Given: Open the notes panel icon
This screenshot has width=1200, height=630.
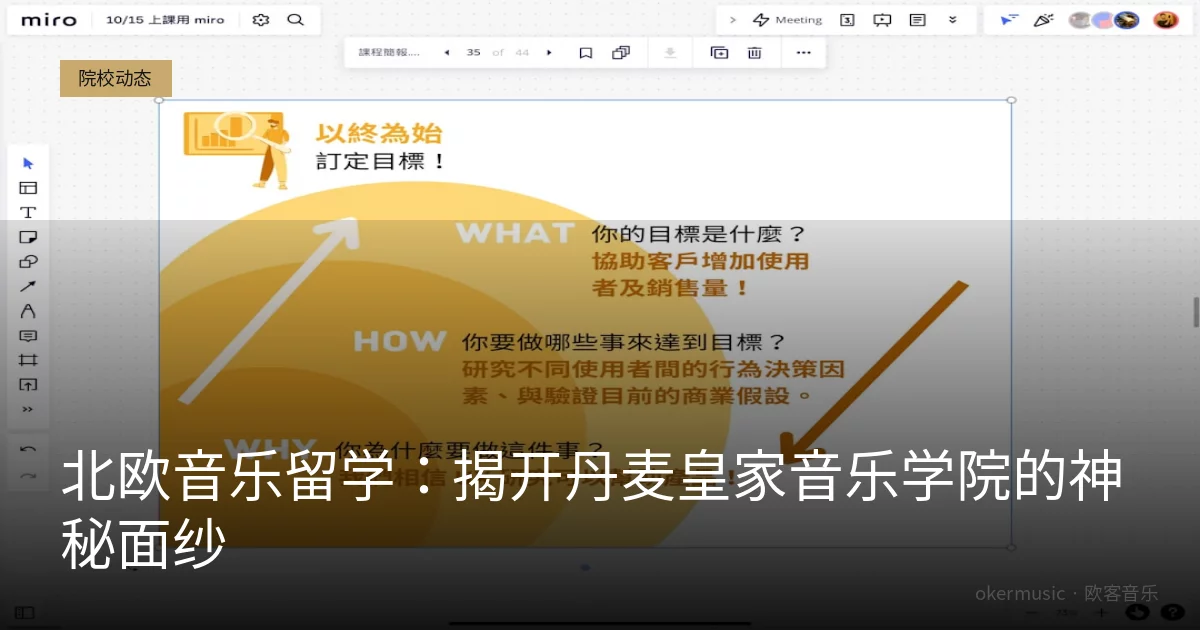Looking at the screenshot, I should 917,20.
